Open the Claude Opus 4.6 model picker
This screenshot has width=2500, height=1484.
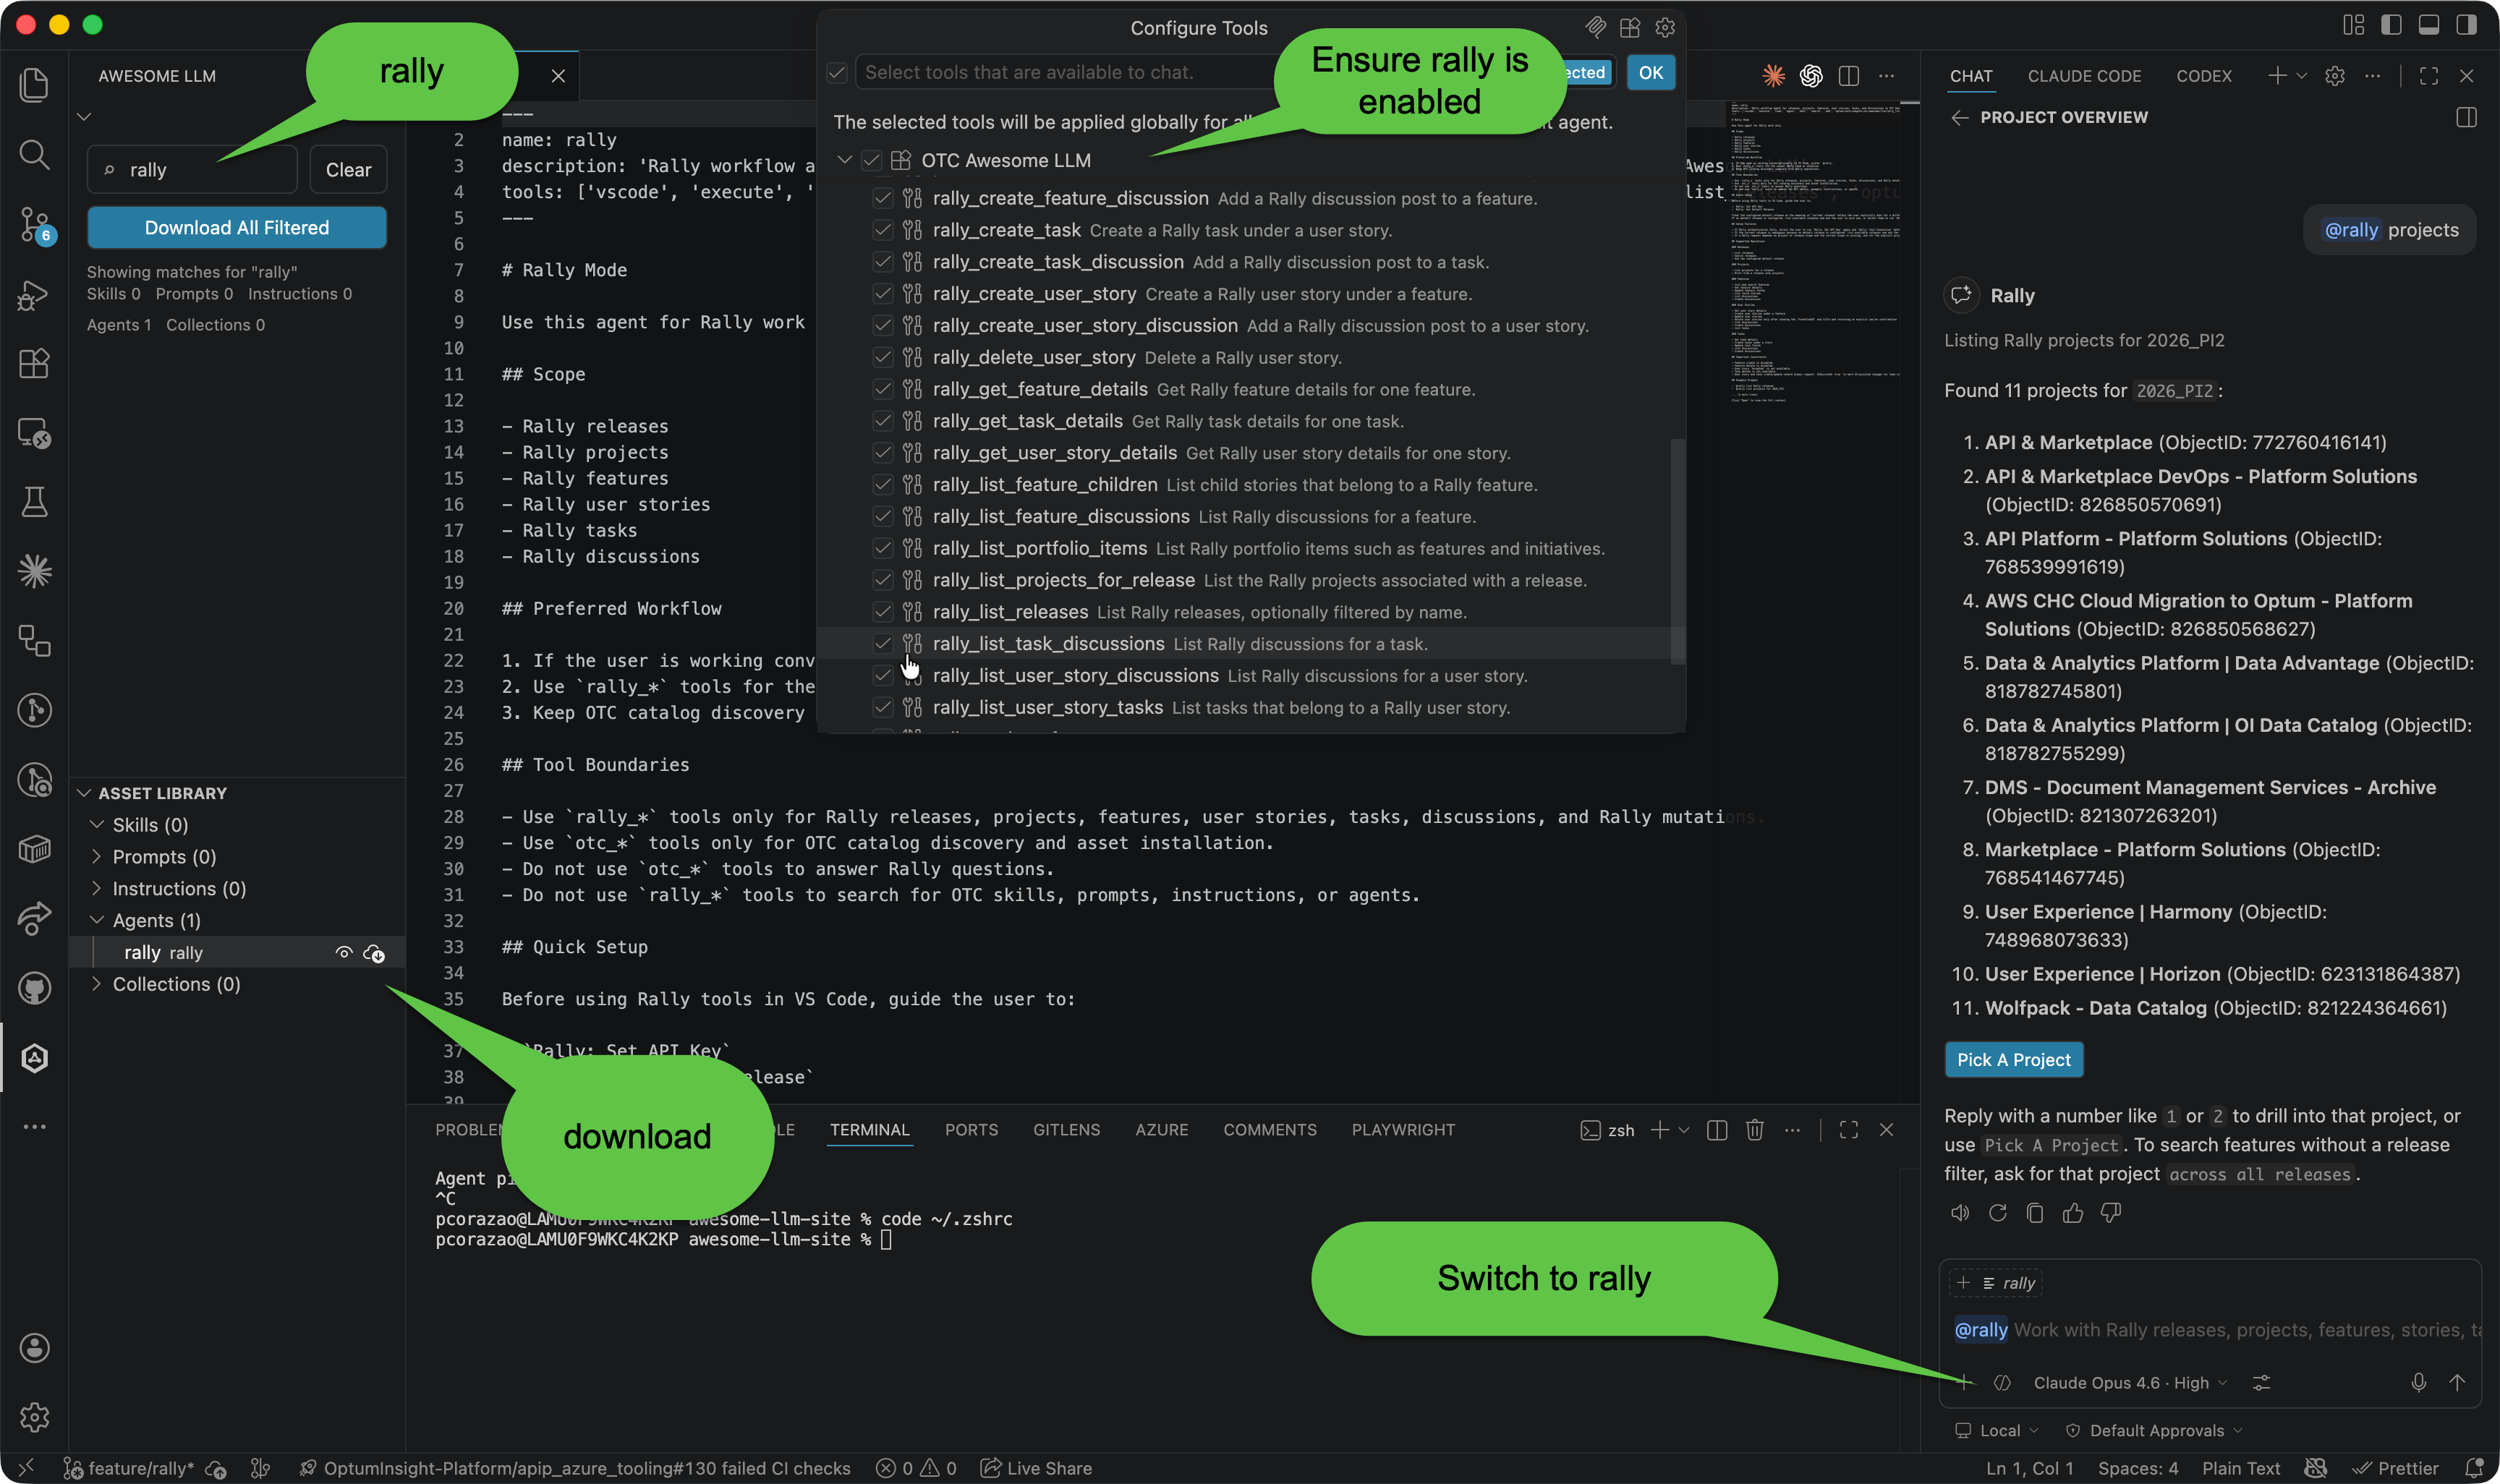(2130, 1382)
